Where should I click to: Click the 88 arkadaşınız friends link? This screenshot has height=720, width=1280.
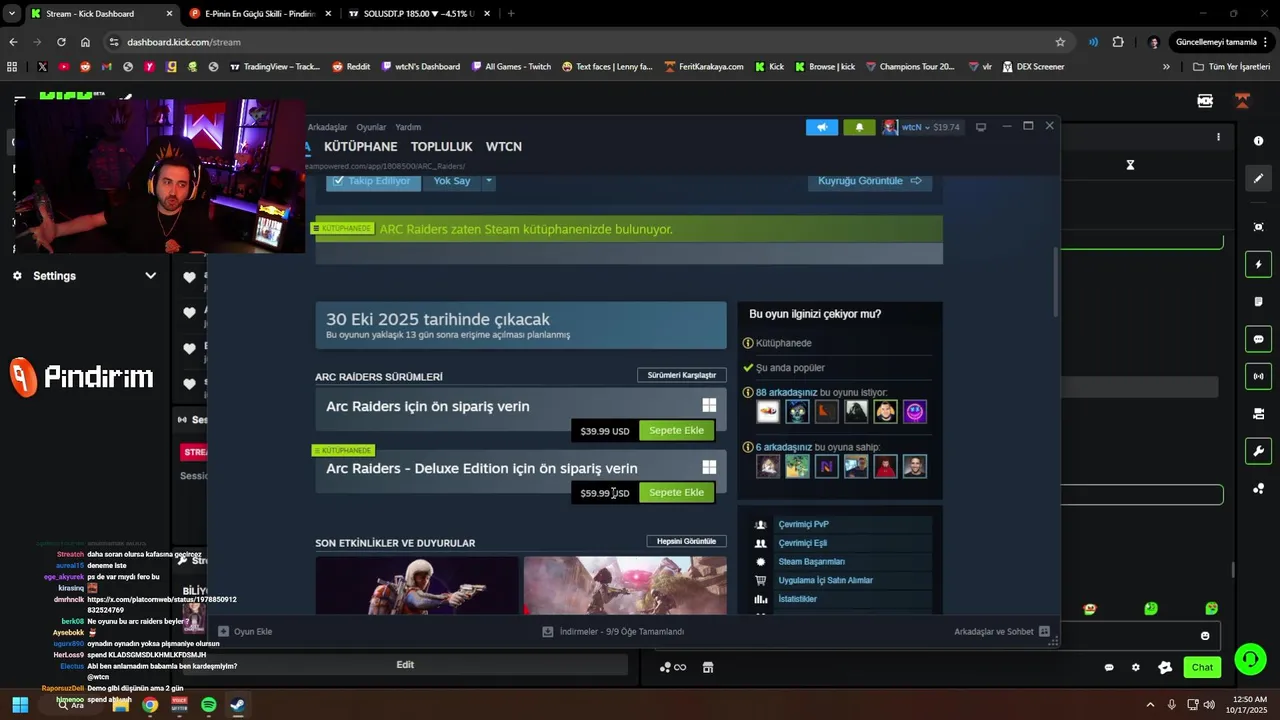pyautogui.click(x=786, y=392)
